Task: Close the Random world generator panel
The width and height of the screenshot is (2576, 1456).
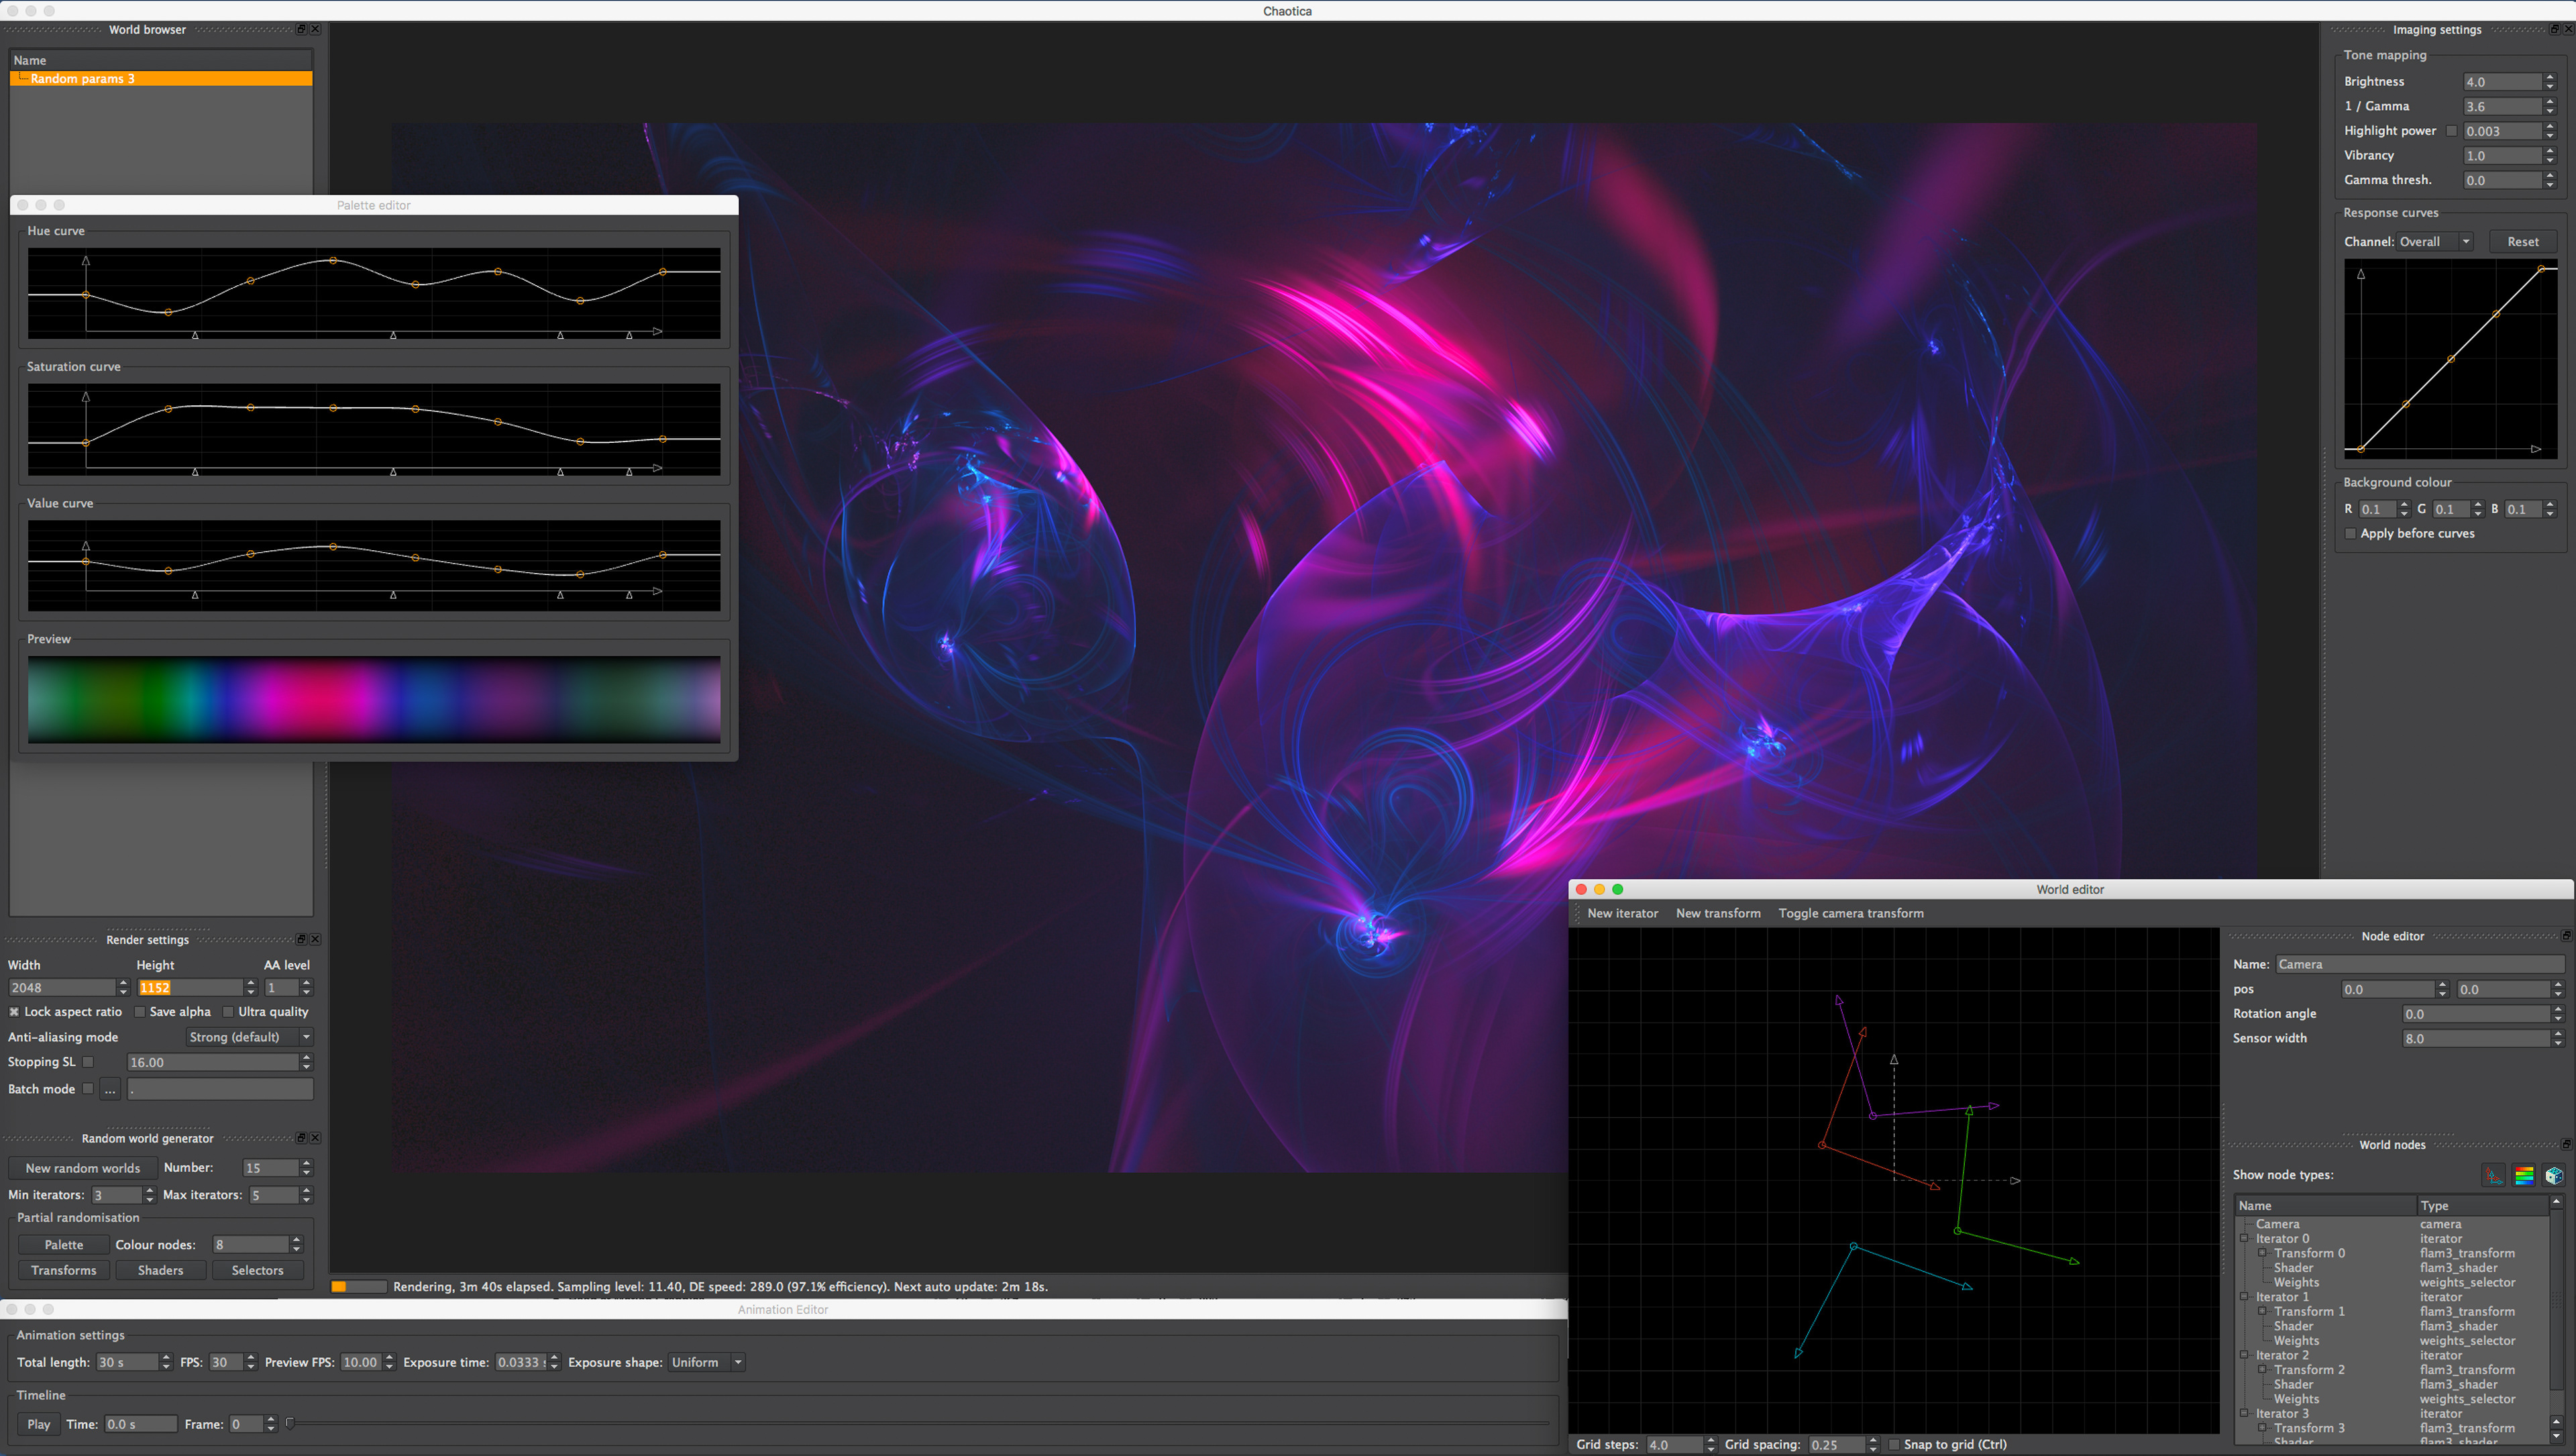Action: point(316,1138)
